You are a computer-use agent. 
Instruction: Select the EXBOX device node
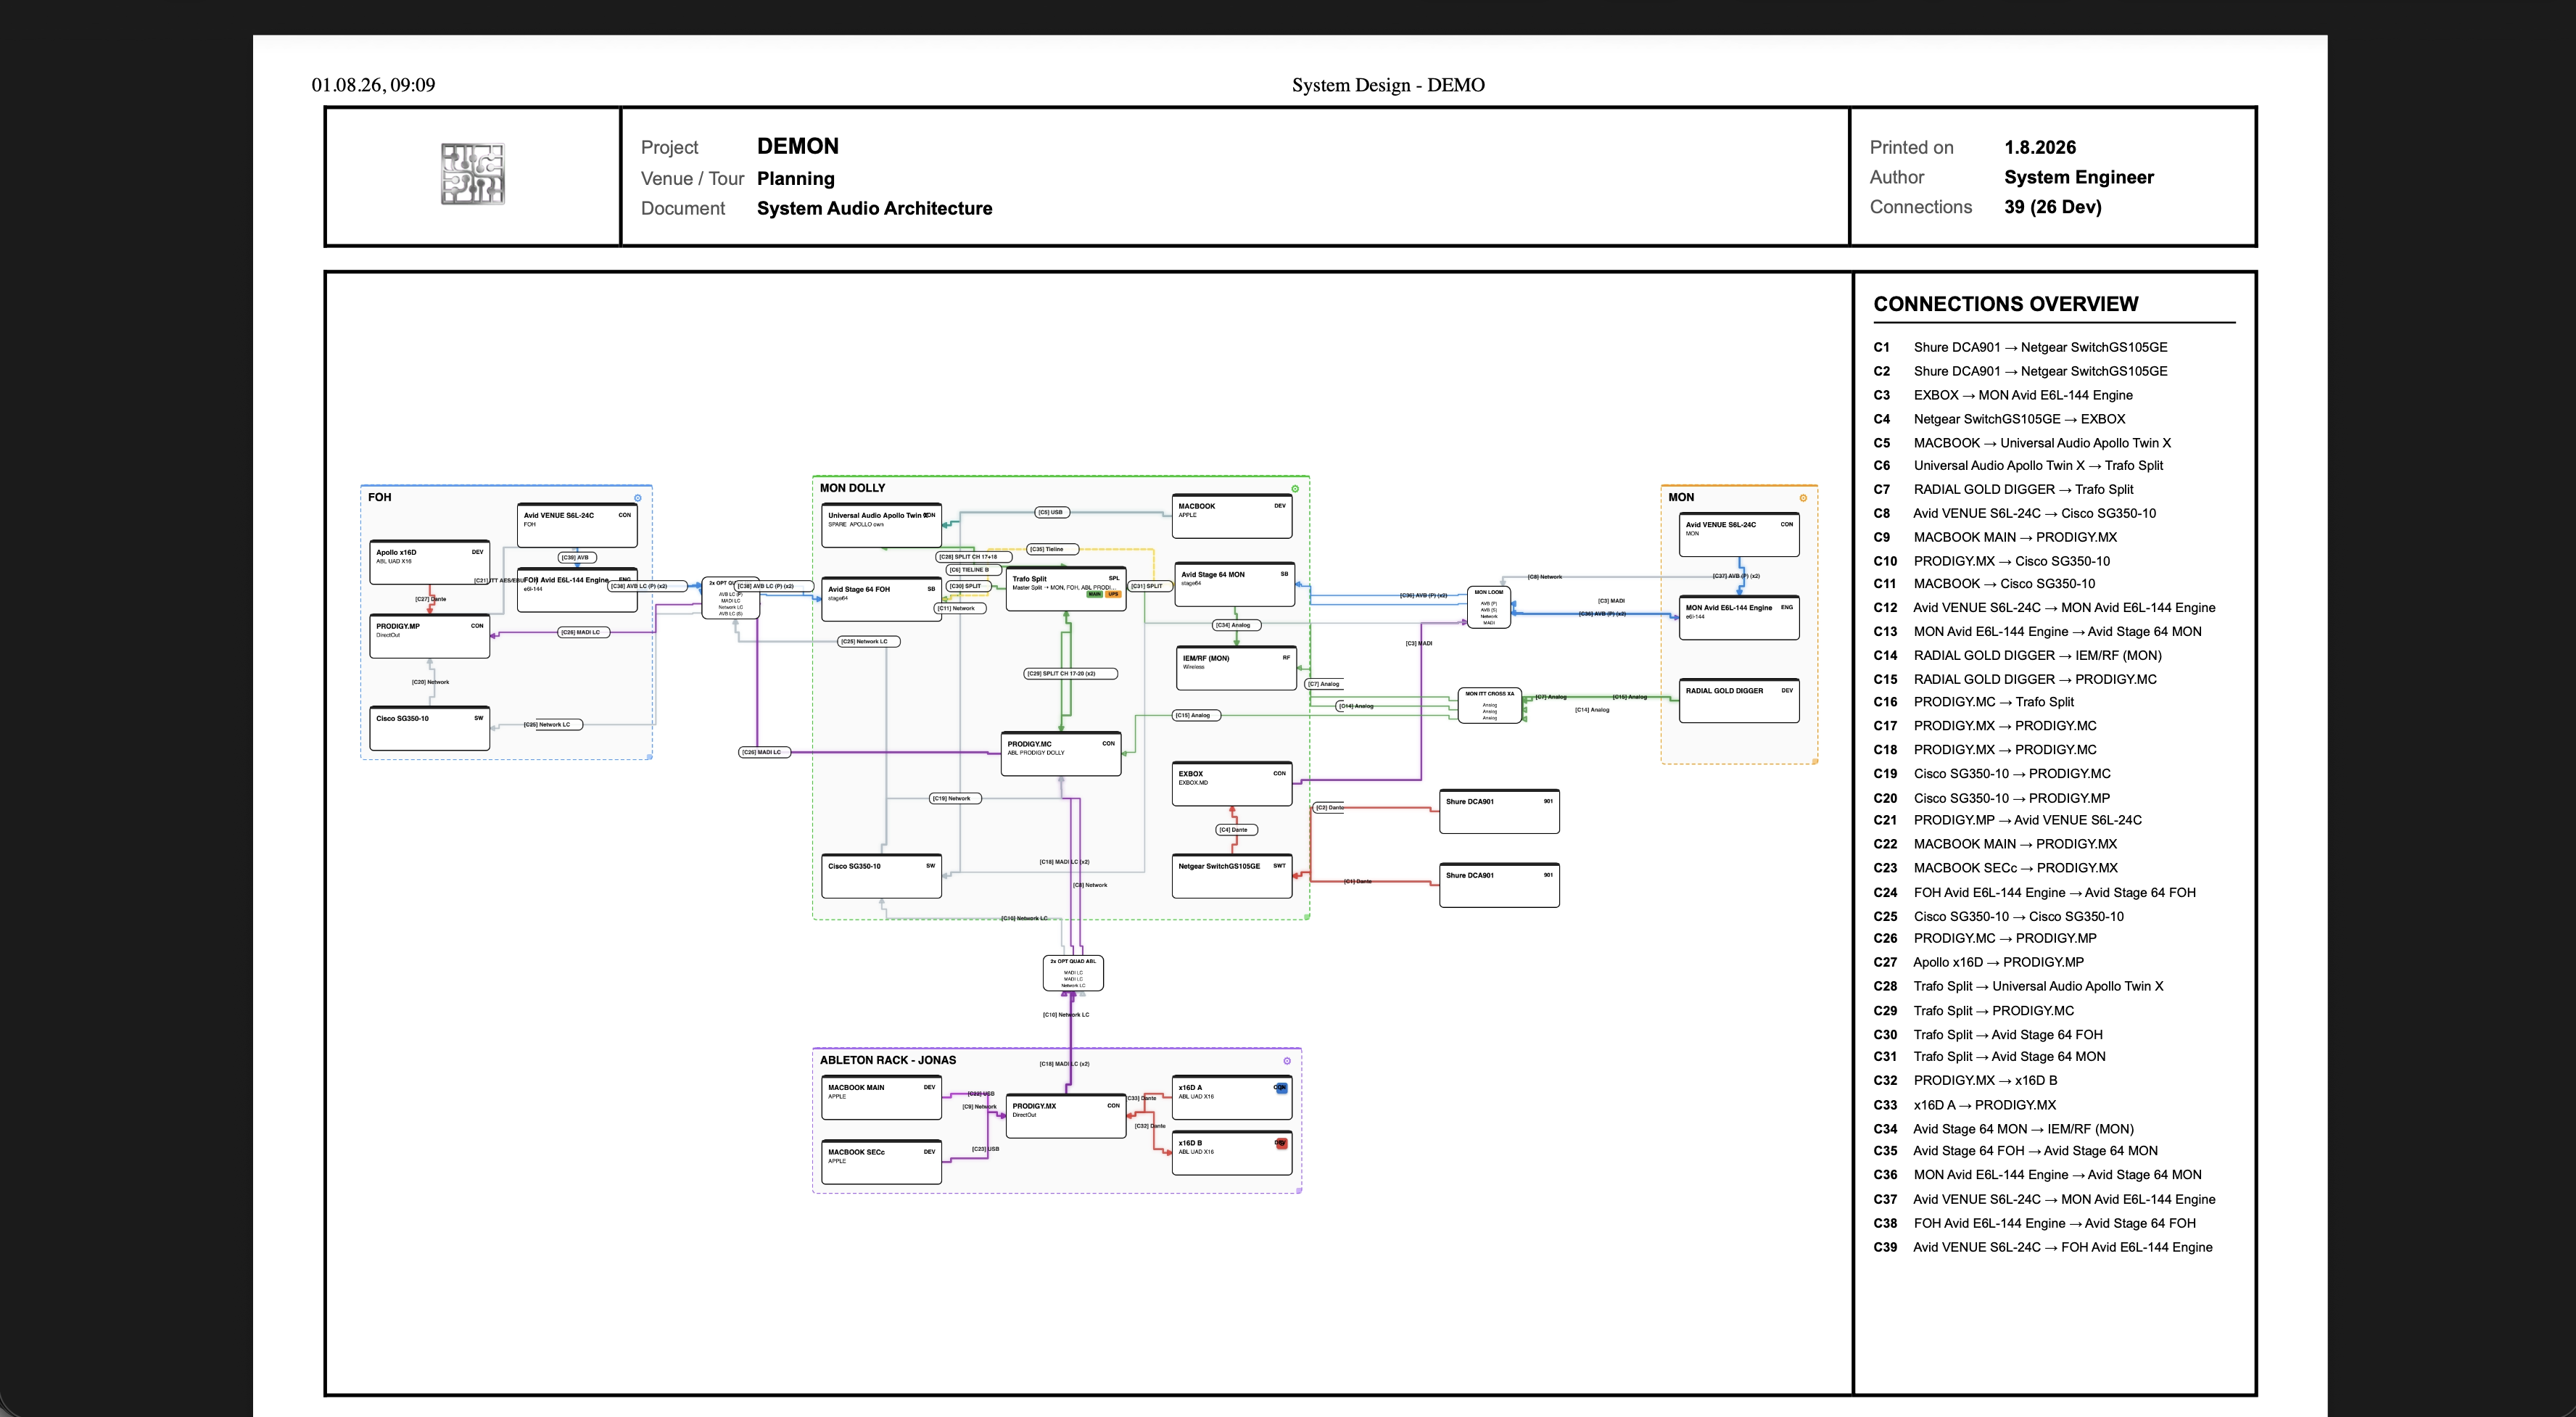tap(1232, 784)
